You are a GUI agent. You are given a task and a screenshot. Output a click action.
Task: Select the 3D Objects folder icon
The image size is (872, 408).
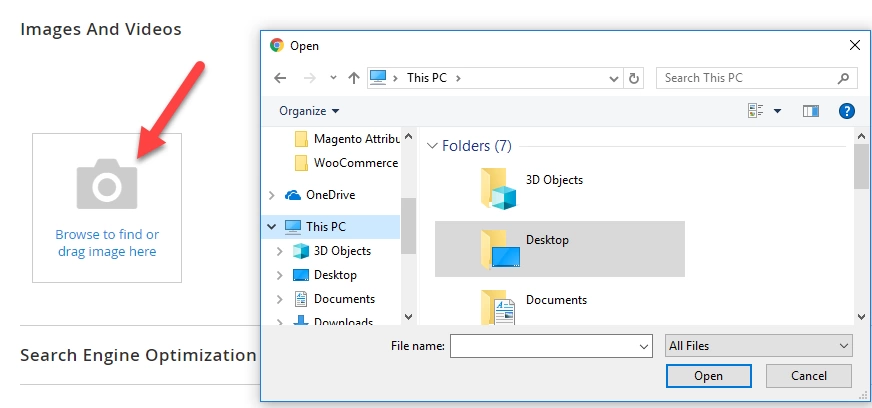(498, 189)
